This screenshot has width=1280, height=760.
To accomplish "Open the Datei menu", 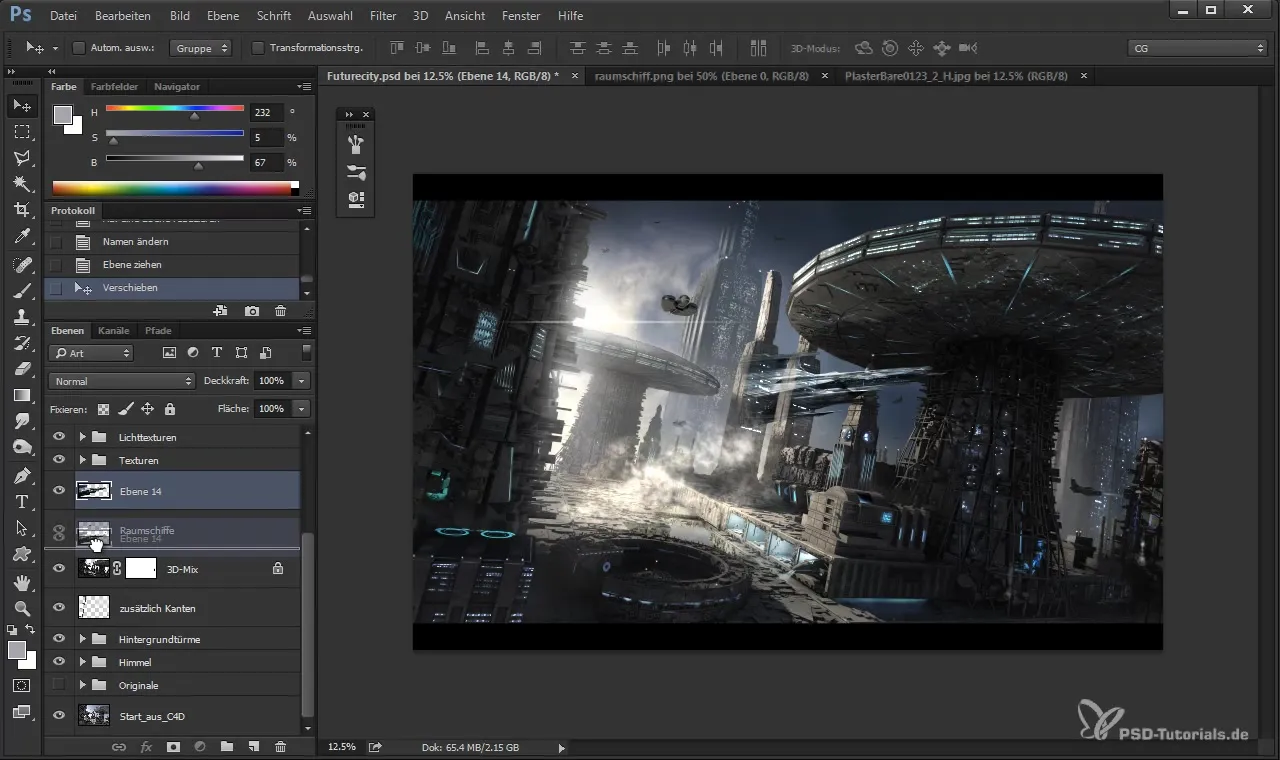I will 63,16.
